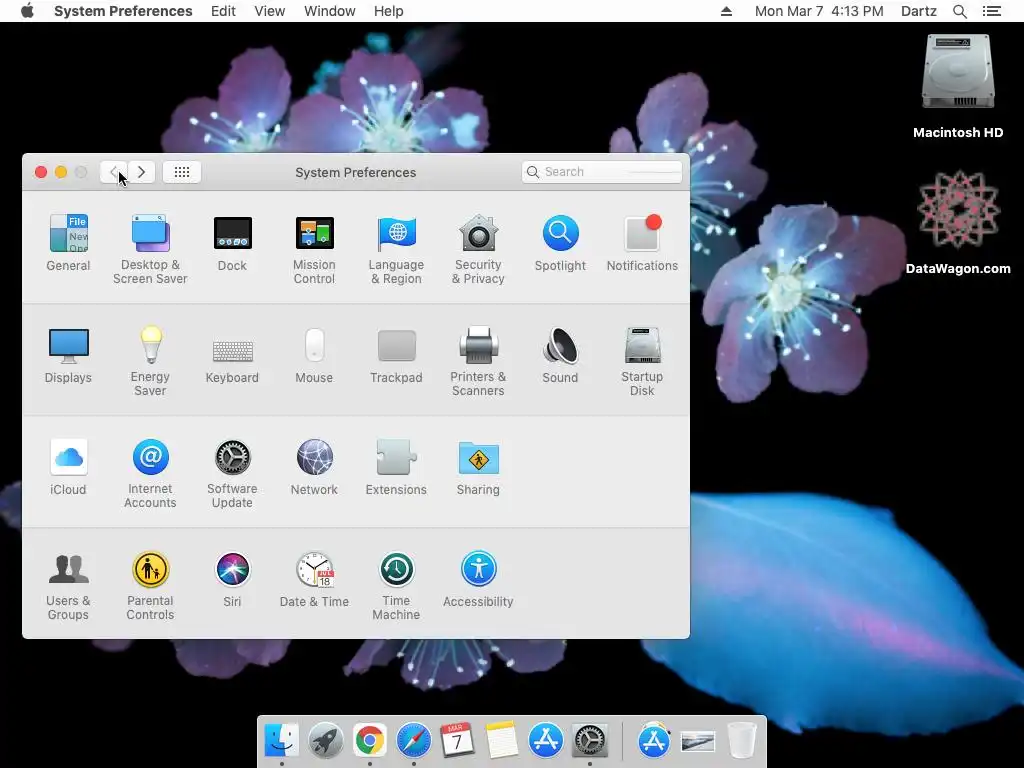Open the View menu
Screen dimensions: 1024x768
click(x=270, y=11)
